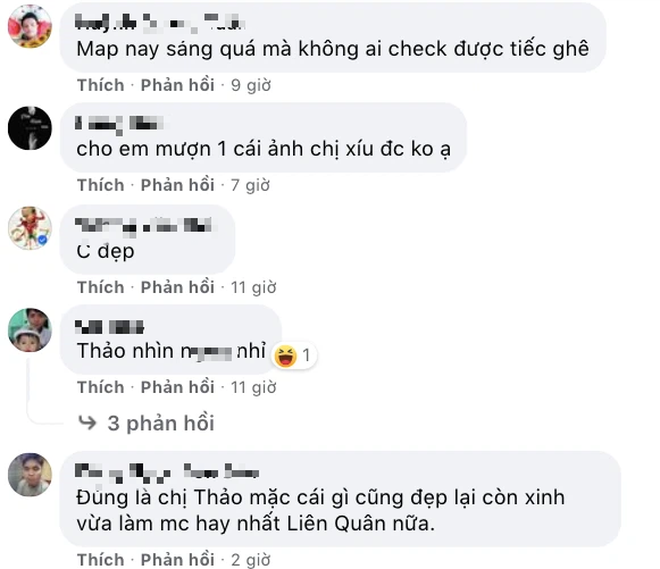Reply to the 'Map nay sáng quá' comment
This screenshot has width=660, height=569.
pos(177,85)
